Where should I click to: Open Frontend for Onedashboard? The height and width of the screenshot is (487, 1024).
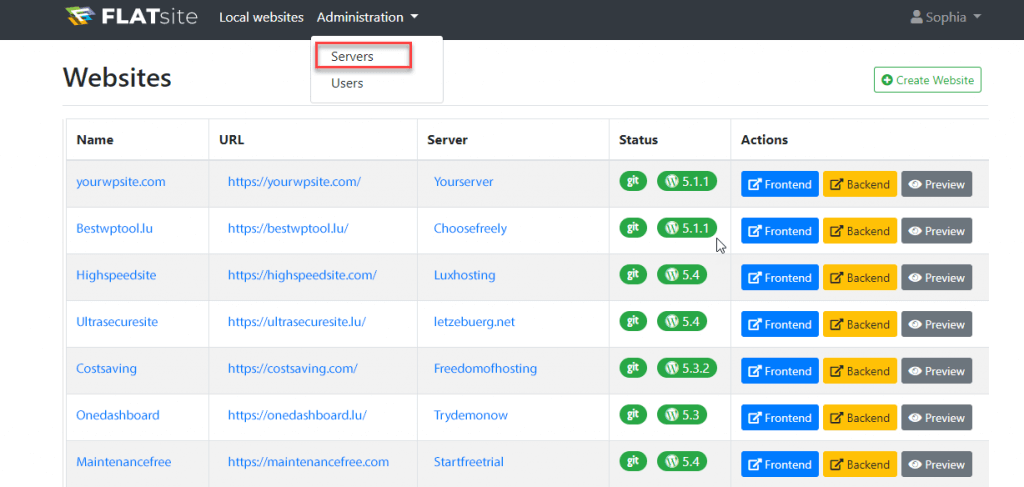point(780,418)
